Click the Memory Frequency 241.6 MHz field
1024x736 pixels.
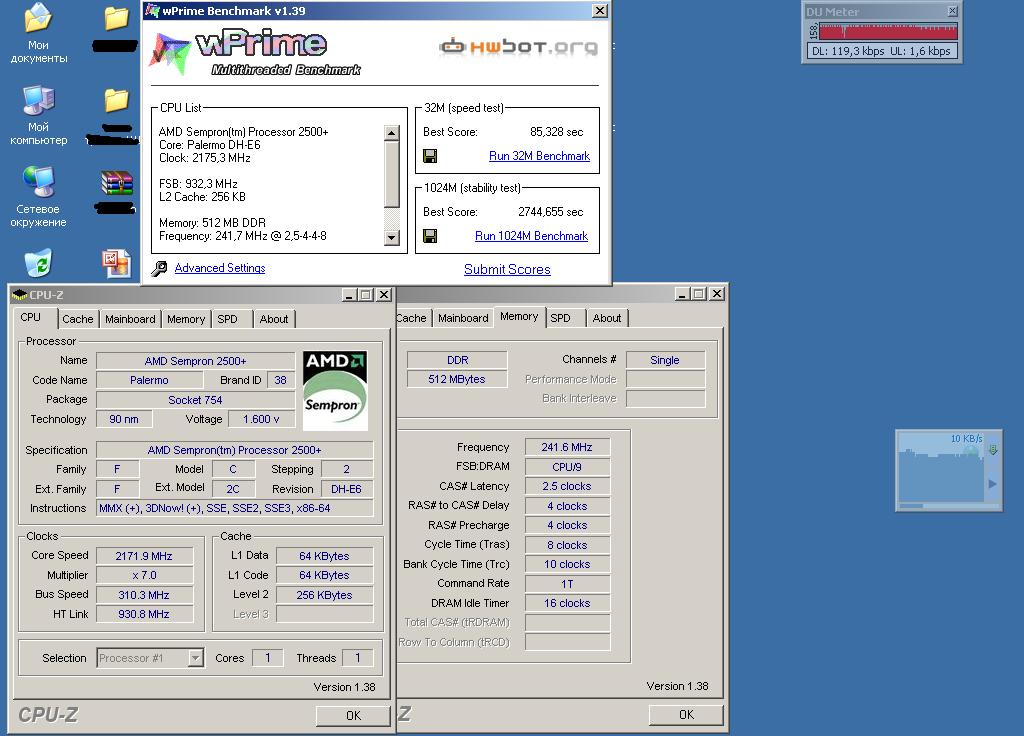(567, 447)
